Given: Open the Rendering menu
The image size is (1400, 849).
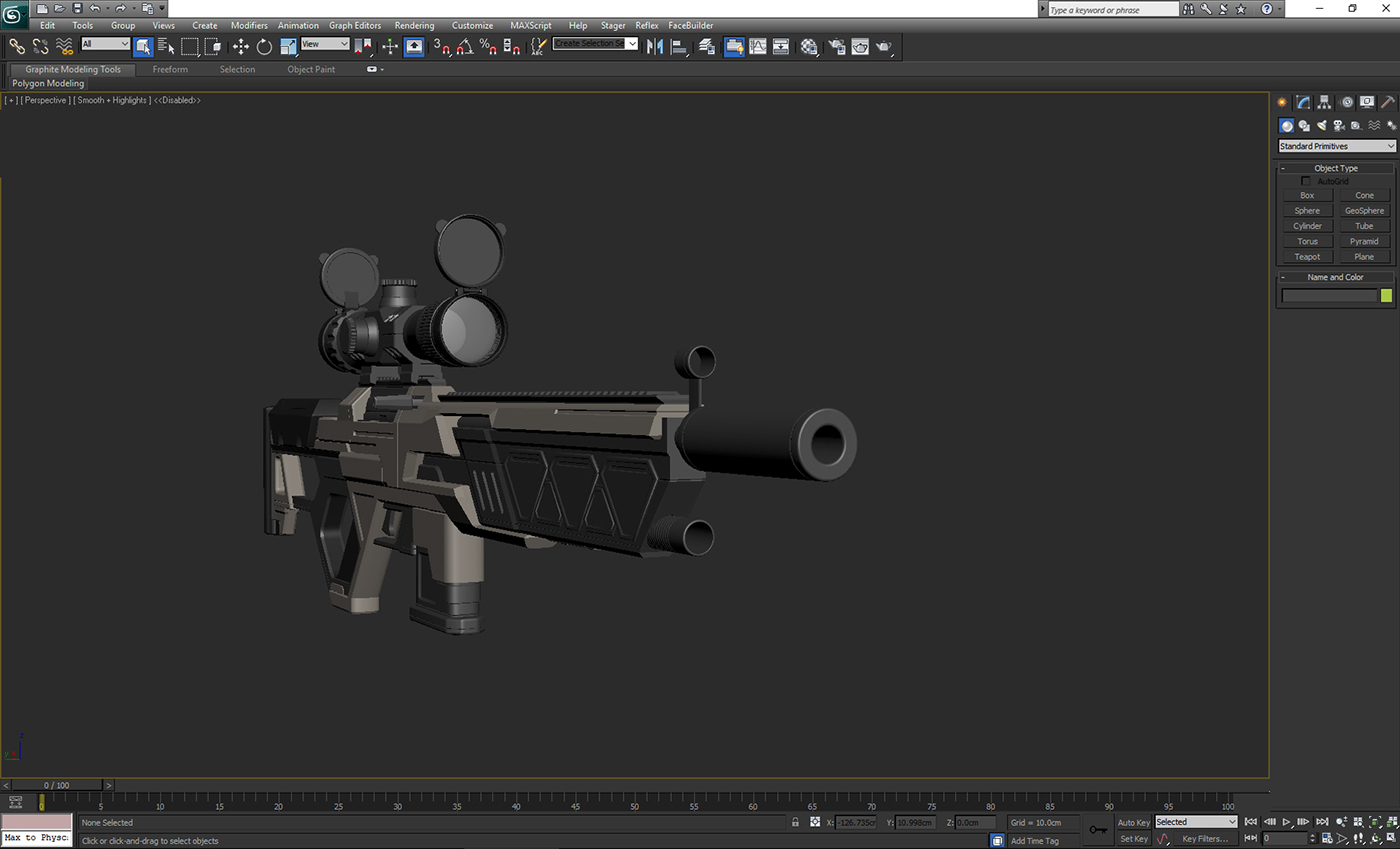Looking at the screenshot, I should (x=414, y=25).
